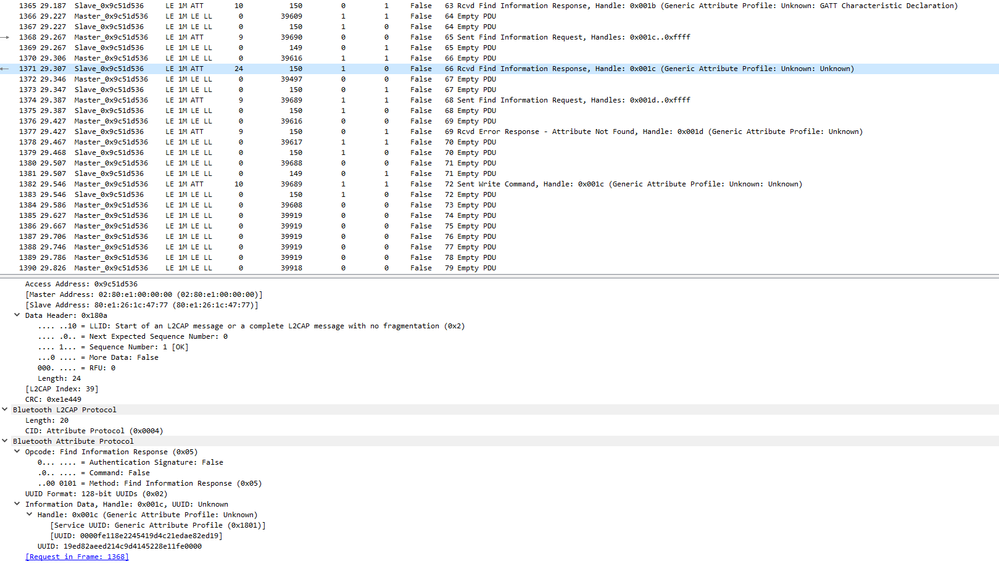Image resolution: width=999 pixels, height=566 pixels.
Task: Select Service UUID: Generic Attribute Profile field
Action: click(158, 525)
